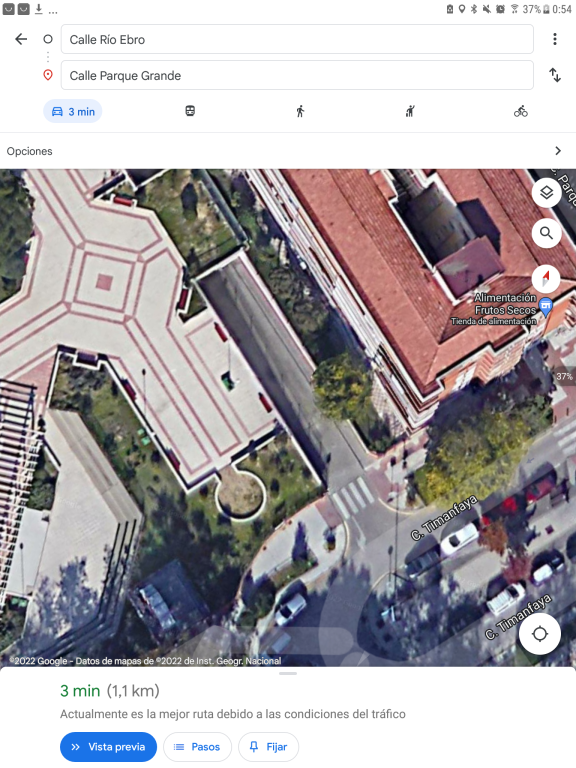Pin this route with Fijar

(x=268, y=747)
